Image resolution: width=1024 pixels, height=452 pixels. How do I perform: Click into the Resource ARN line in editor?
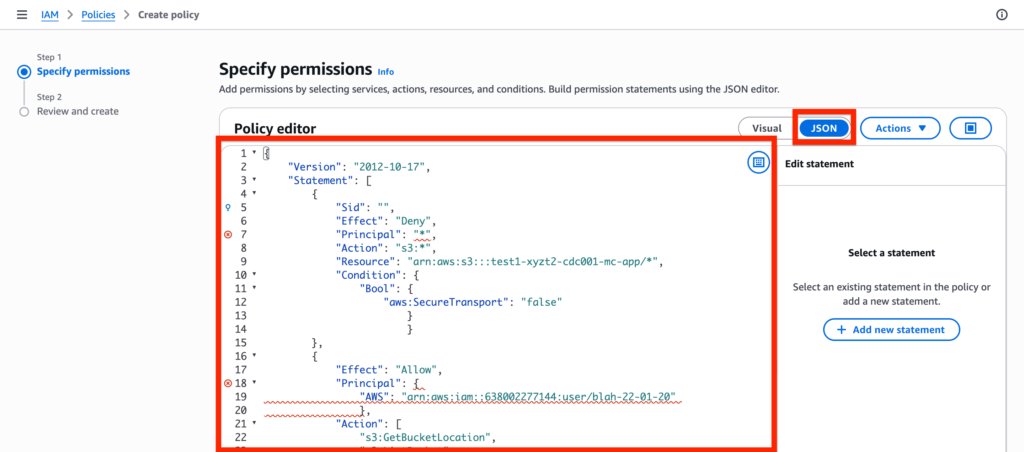[500, 261]
